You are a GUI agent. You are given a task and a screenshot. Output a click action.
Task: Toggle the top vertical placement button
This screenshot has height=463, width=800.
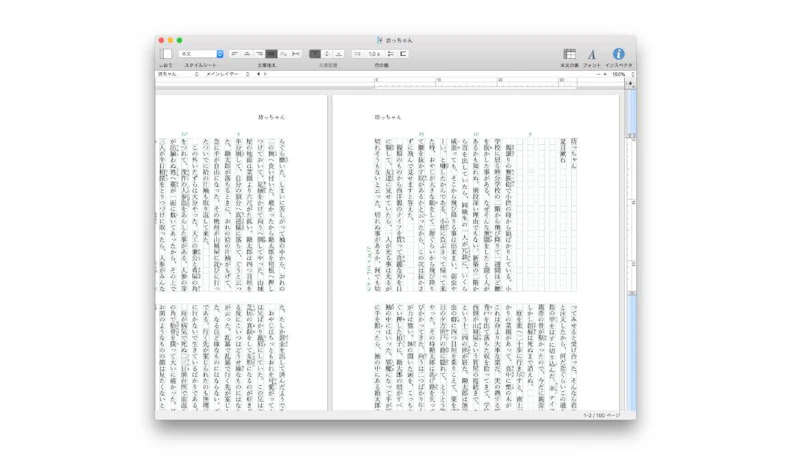click(x=315, y=54)
